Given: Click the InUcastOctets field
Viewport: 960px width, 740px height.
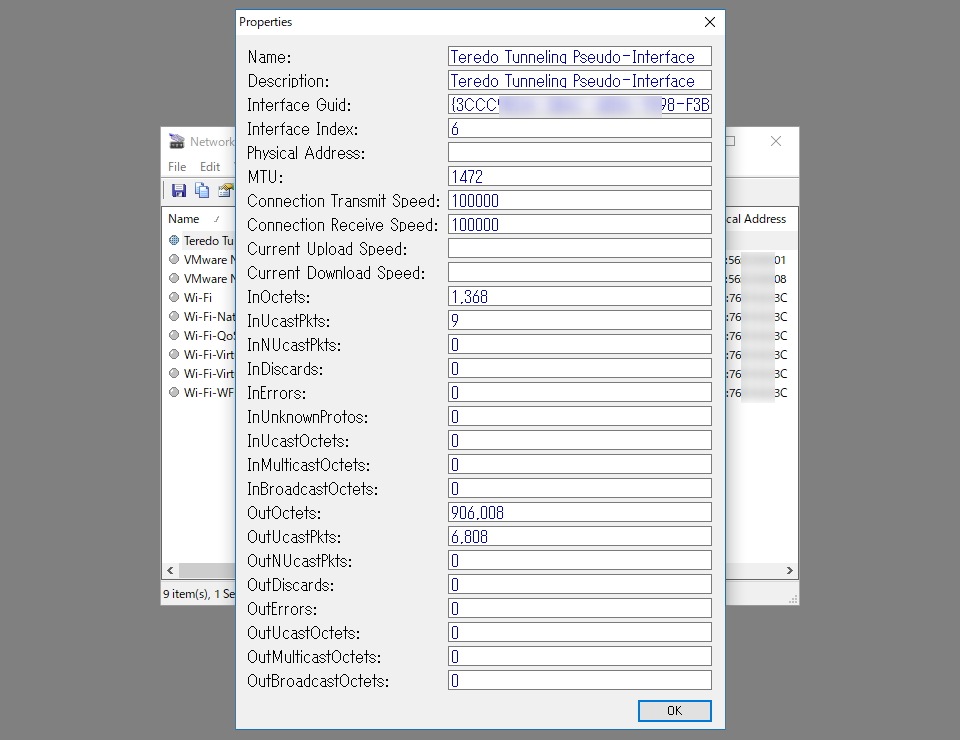Looking at the screenshot, I should click(580, 440).
